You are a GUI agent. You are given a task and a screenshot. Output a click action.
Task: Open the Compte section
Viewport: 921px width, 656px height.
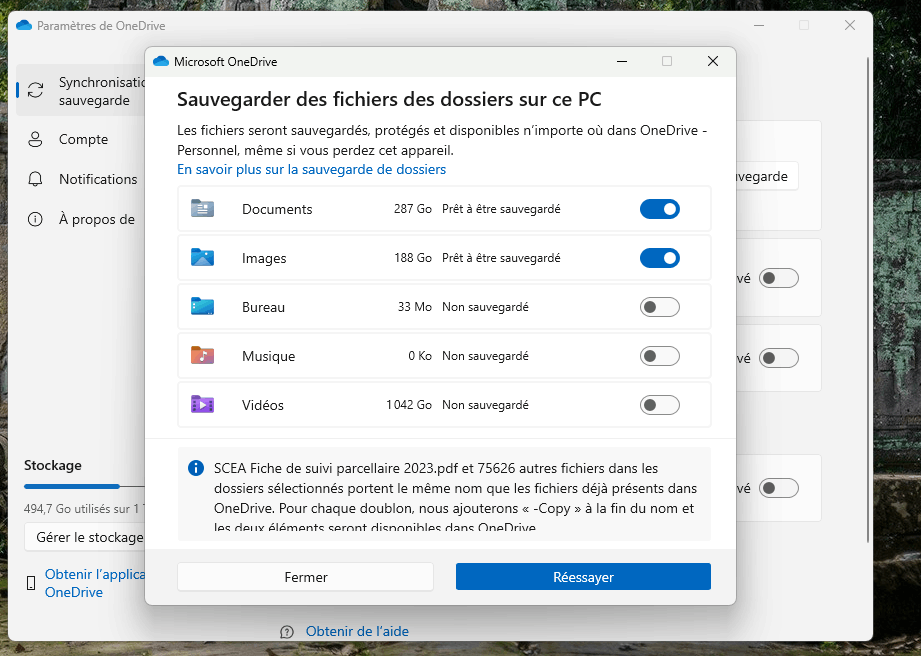click(81, 139)
